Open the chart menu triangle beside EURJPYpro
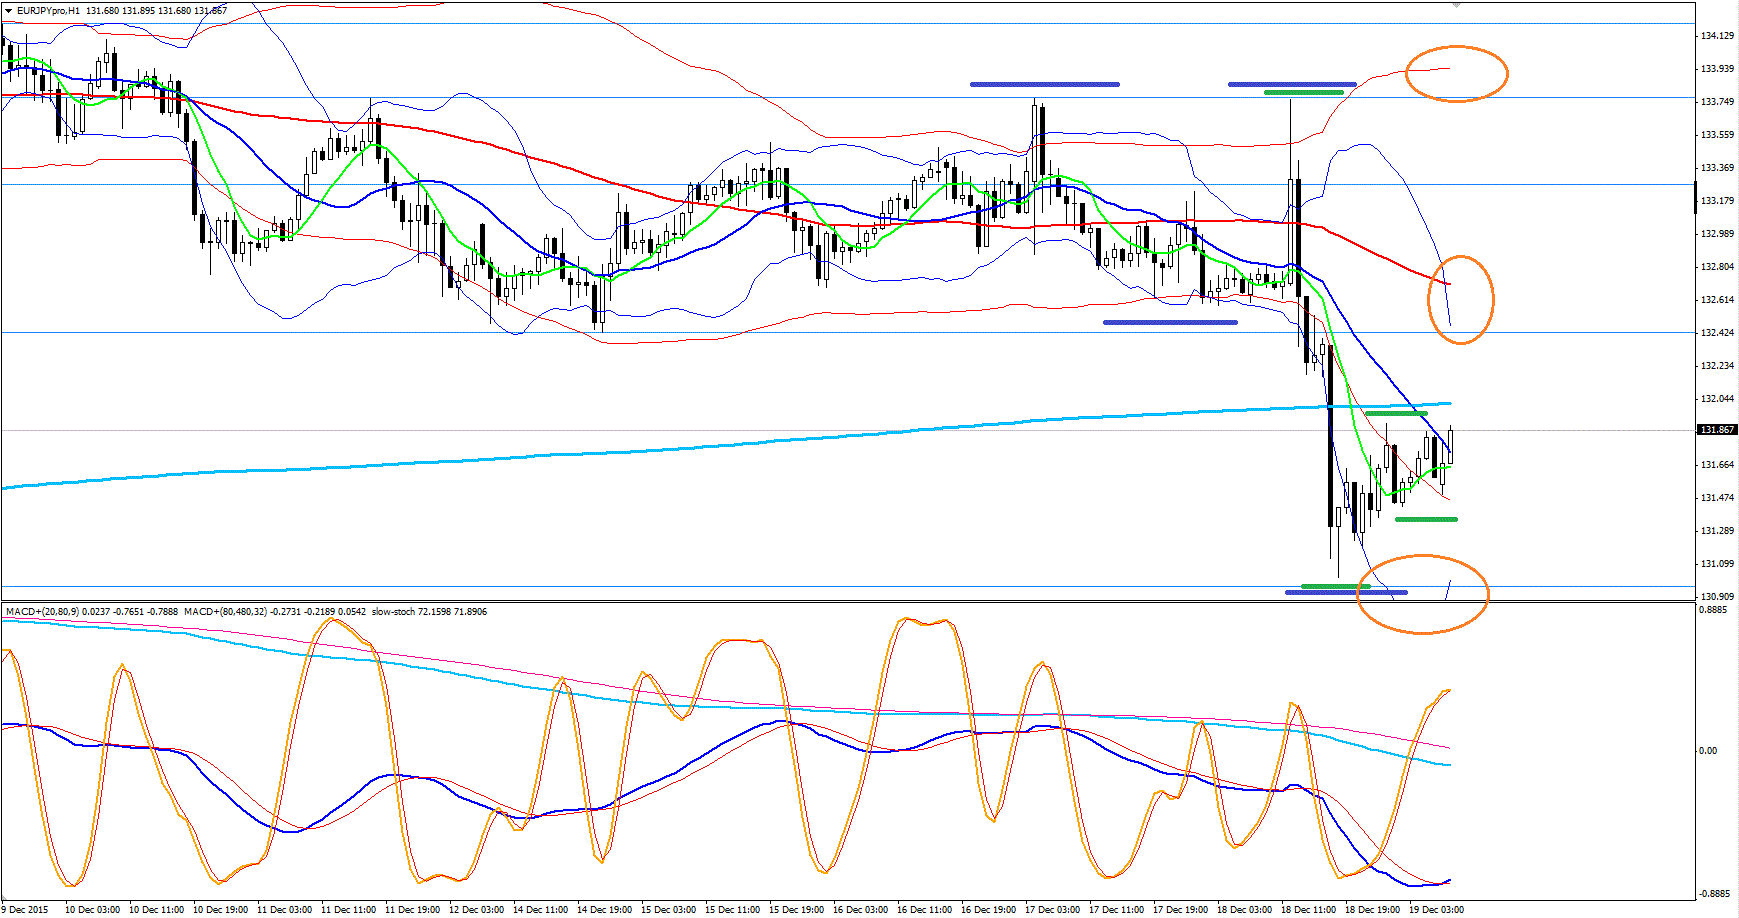The width and height of the screenshot is (1739, 918). pyautogui.click(x=8, y=11)
